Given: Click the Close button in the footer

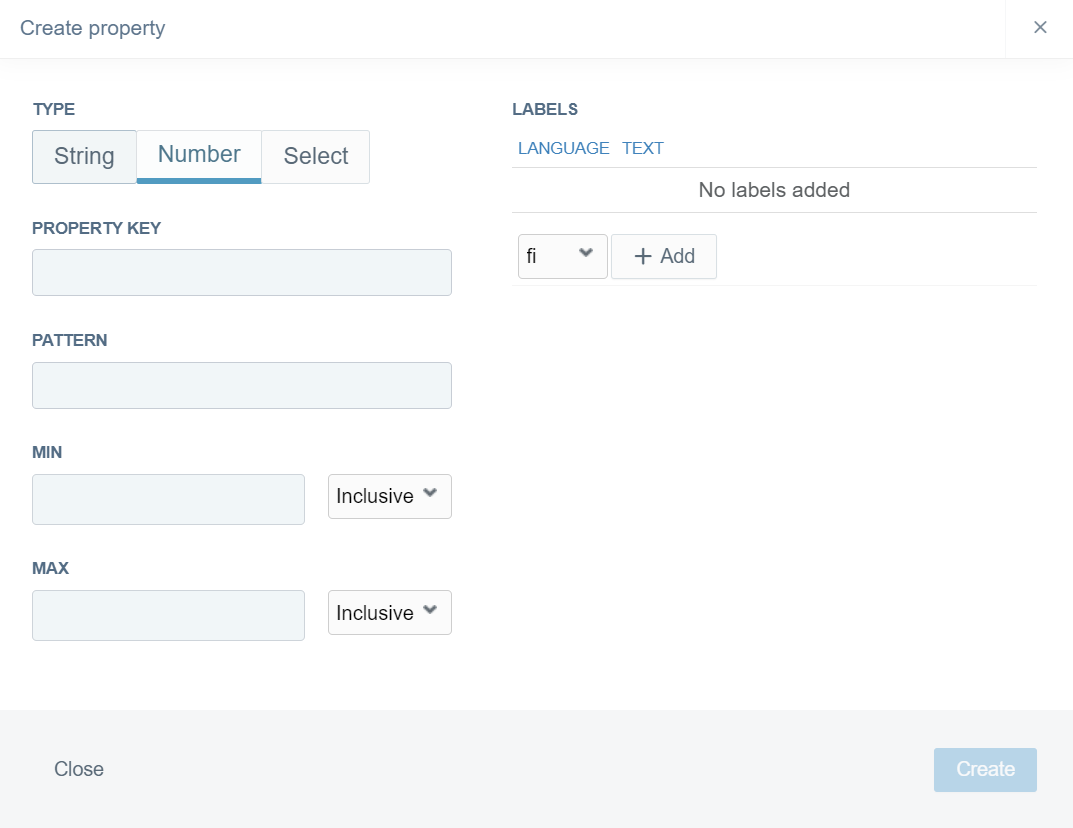Looking at the screenshot, I should 79,769.
